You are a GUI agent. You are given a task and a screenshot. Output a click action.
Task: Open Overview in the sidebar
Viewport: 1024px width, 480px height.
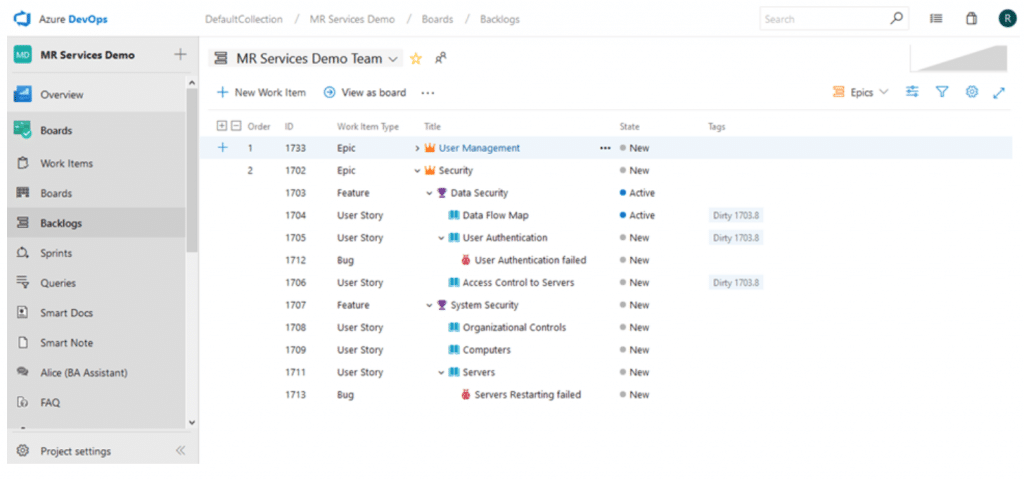[97, 95]
